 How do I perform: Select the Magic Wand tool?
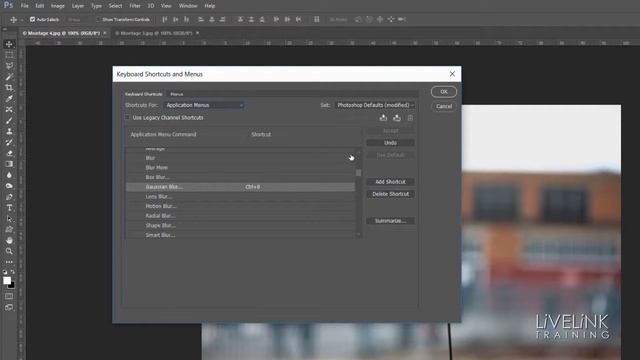click(9, 77)
